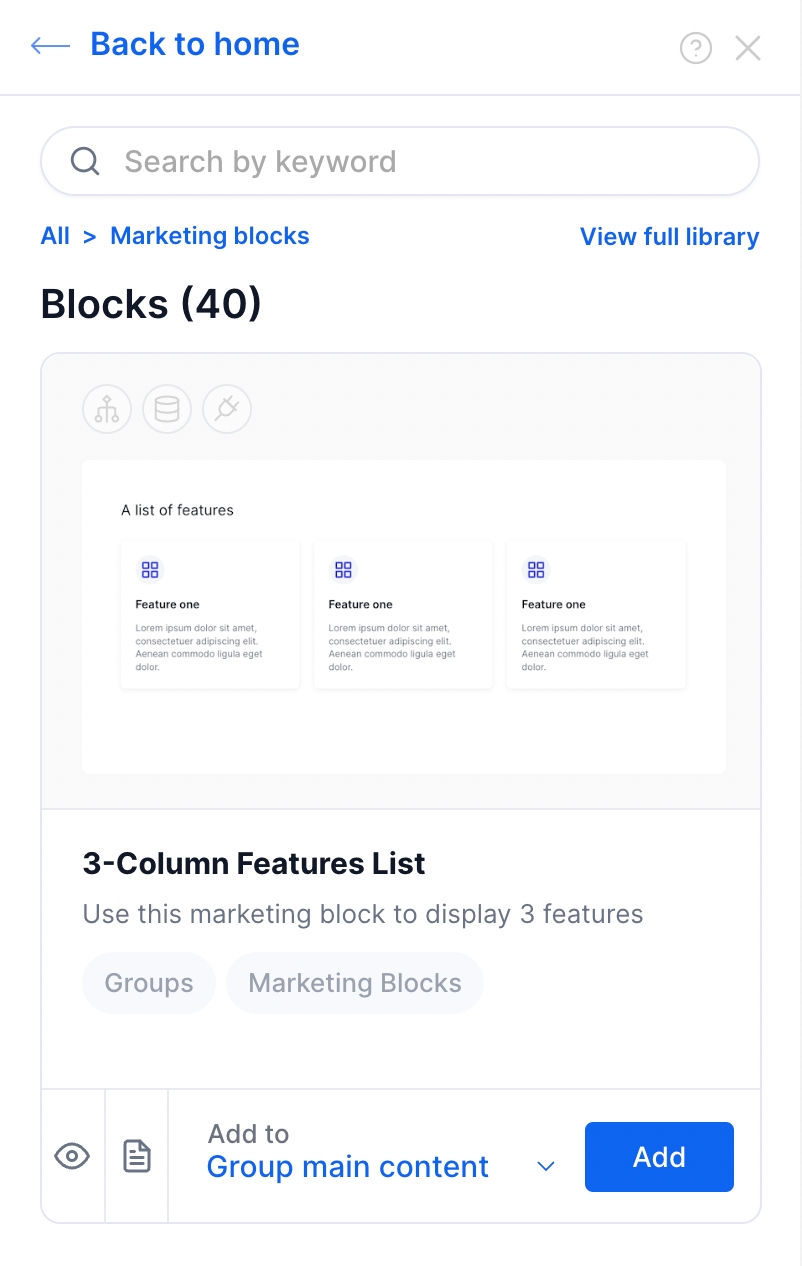Click the plug icon on block card
The width and height of the screenshot is (802, 1266).
point(227,410)
